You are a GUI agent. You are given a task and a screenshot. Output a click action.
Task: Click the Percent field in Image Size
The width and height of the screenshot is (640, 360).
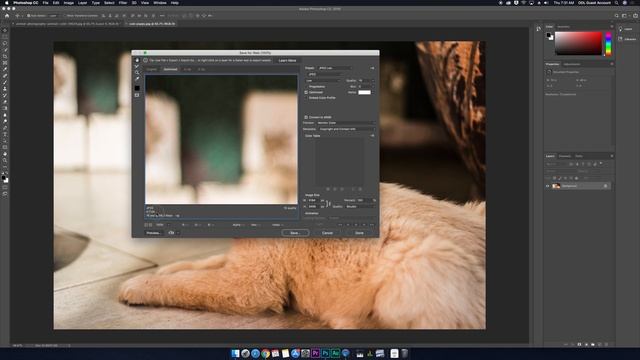coord(363,200)
